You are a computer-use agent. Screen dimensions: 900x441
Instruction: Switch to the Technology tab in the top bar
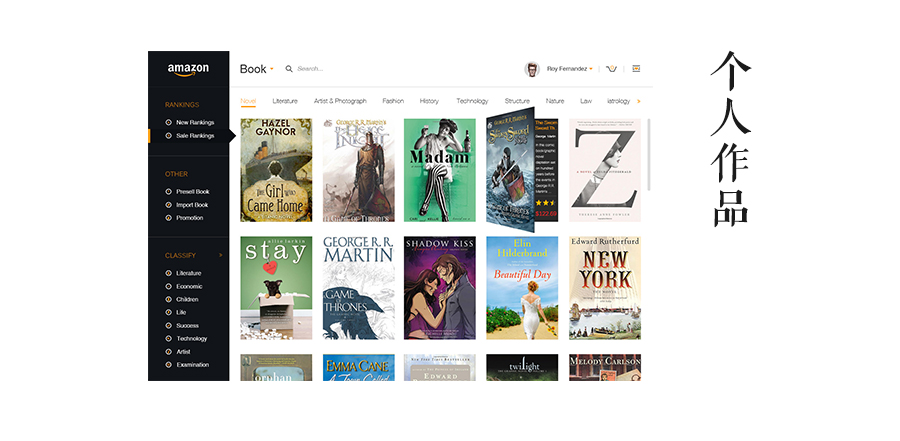(x=472, y=101)
